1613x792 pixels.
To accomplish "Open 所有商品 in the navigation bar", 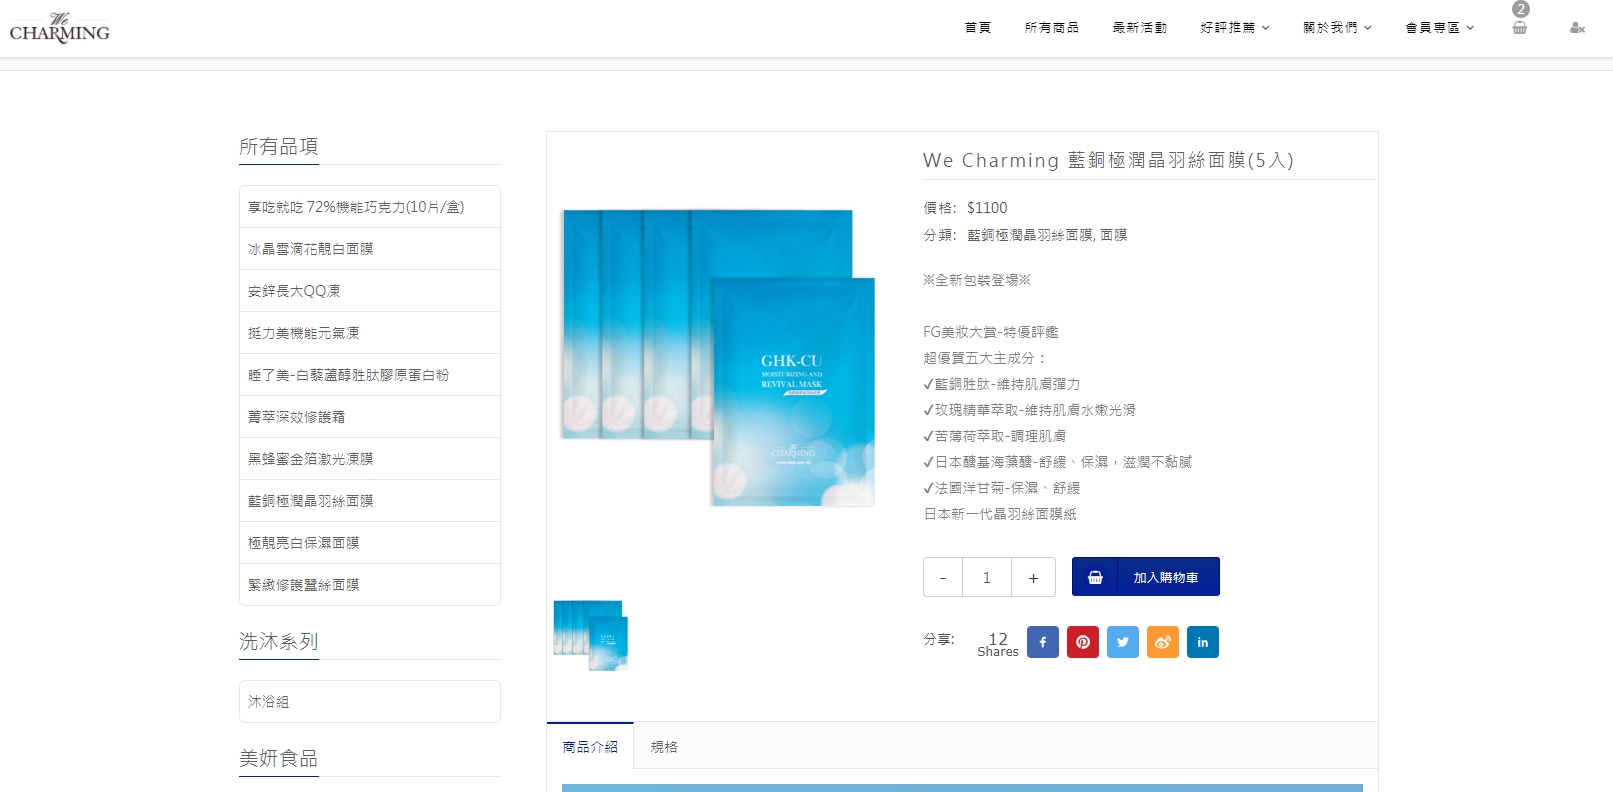I will click(1052, 28).
